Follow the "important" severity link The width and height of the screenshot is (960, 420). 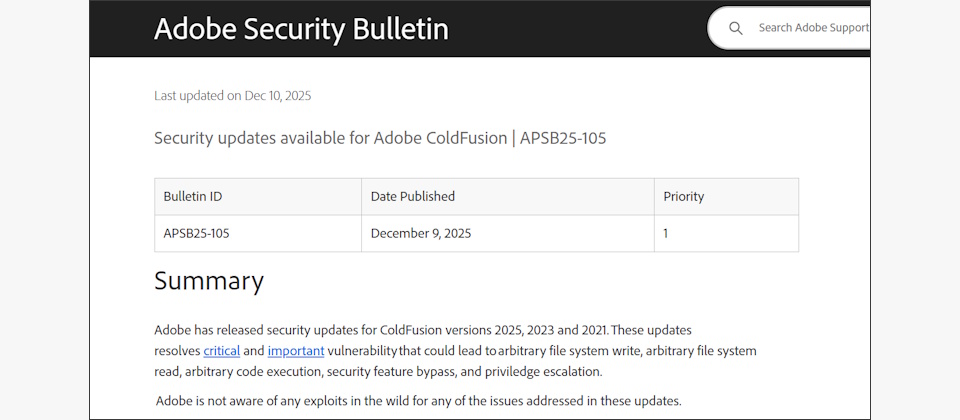(x=296, y=351)
